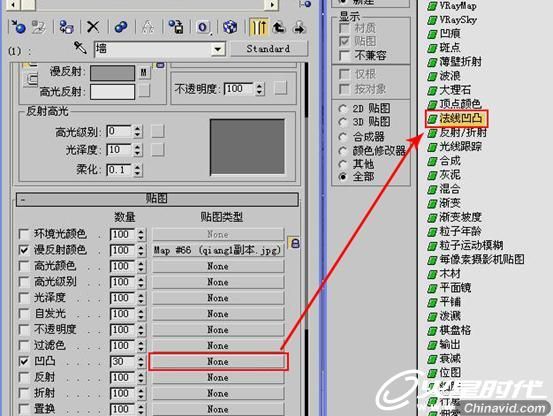Screen dimensions: 553x416
Task: Select the 2D 贴图 radio button
Action: (342, 109)
